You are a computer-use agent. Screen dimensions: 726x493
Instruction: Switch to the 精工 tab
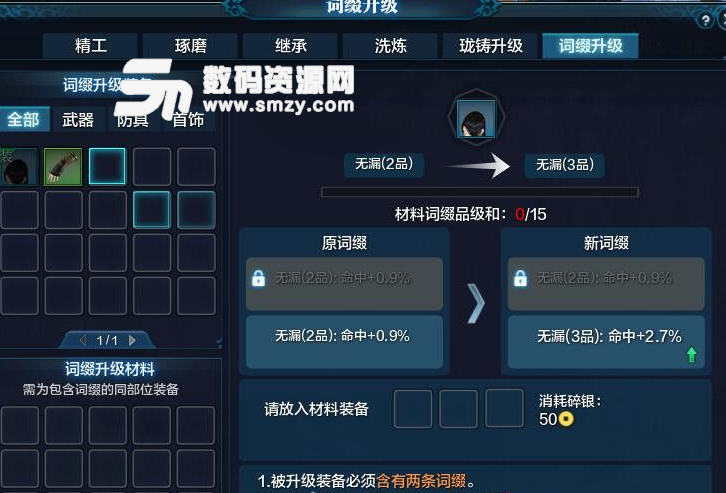pyautogui.click(x=90, y=46)
